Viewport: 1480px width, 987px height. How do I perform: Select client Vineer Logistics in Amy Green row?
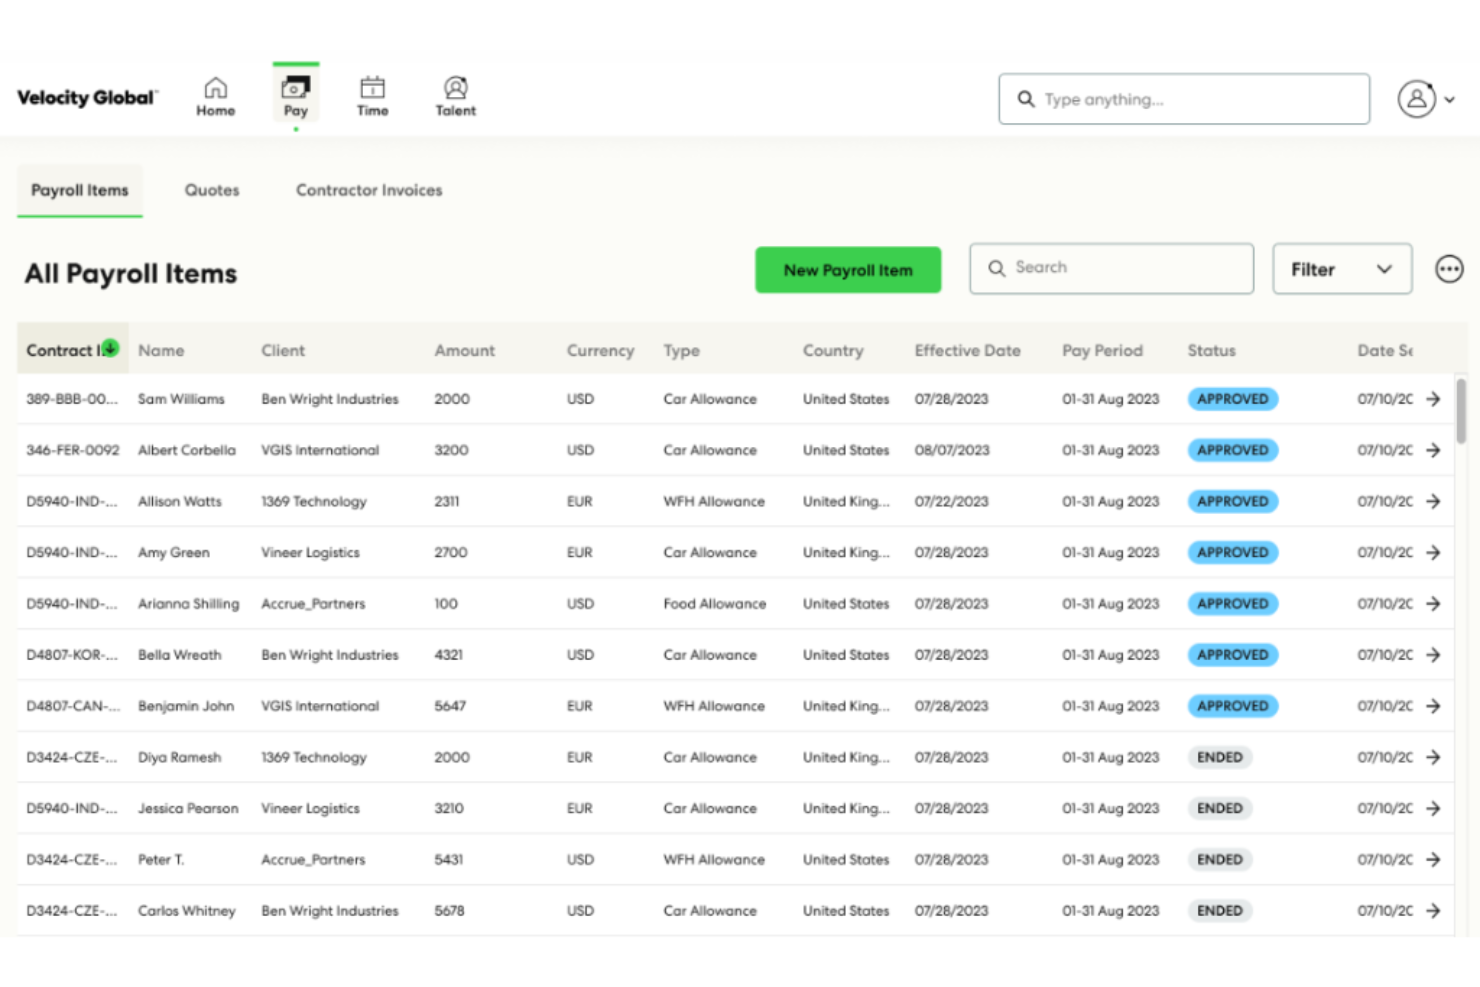click(x=310, y=552)
